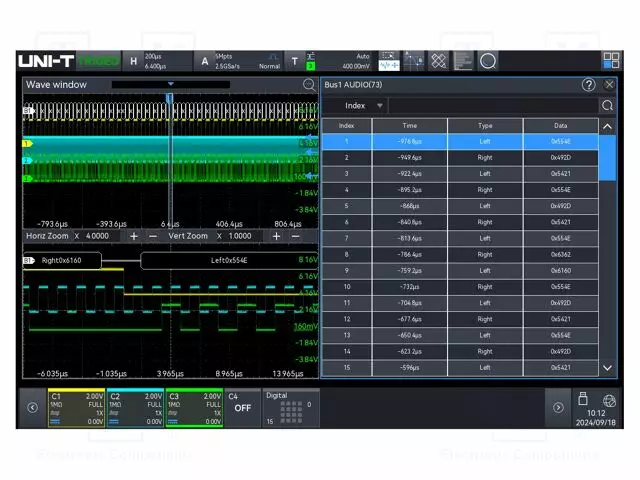Click the circle icon in top toolbar
Viewport: 640px width, 480px height.
[x=488, y=61]
